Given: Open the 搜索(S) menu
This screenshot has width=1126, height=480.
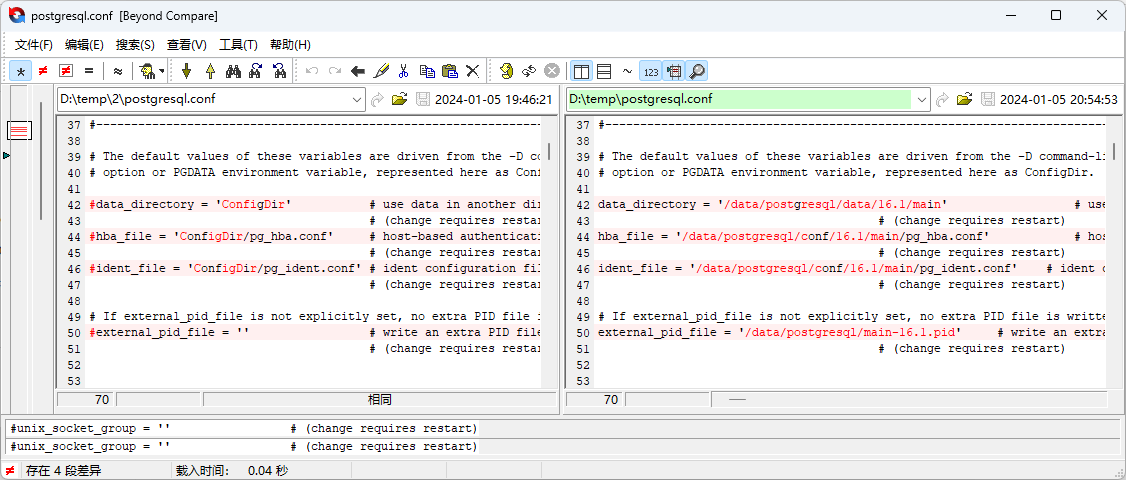Looking at the screenshot, I should (x=135, y=45).
